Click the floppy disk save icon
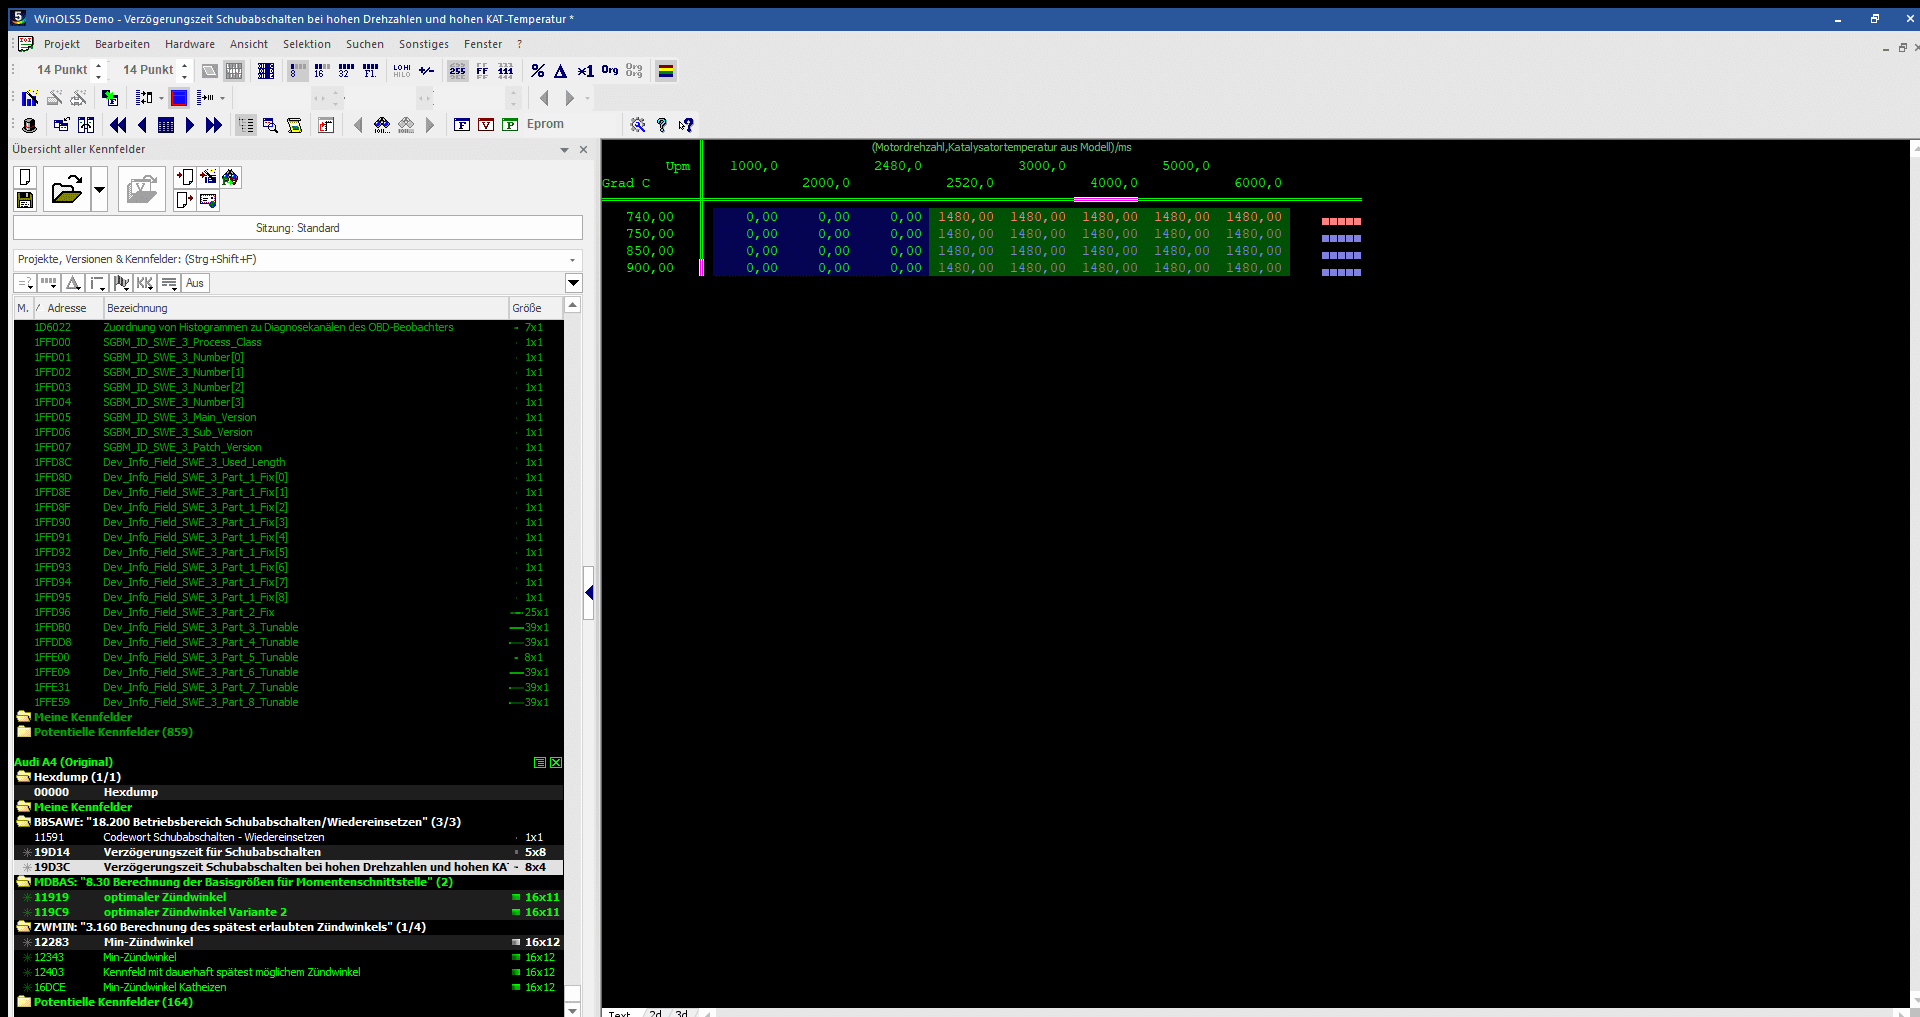The height and width of the screenshot is (1017, 1920). 25,200
